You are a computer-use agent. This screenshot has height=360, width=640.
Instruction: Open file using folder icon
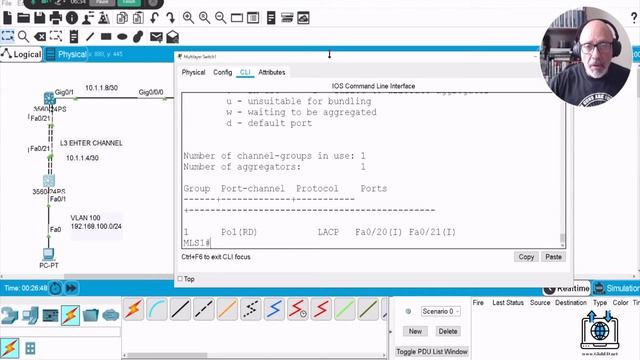pos(23,18)
